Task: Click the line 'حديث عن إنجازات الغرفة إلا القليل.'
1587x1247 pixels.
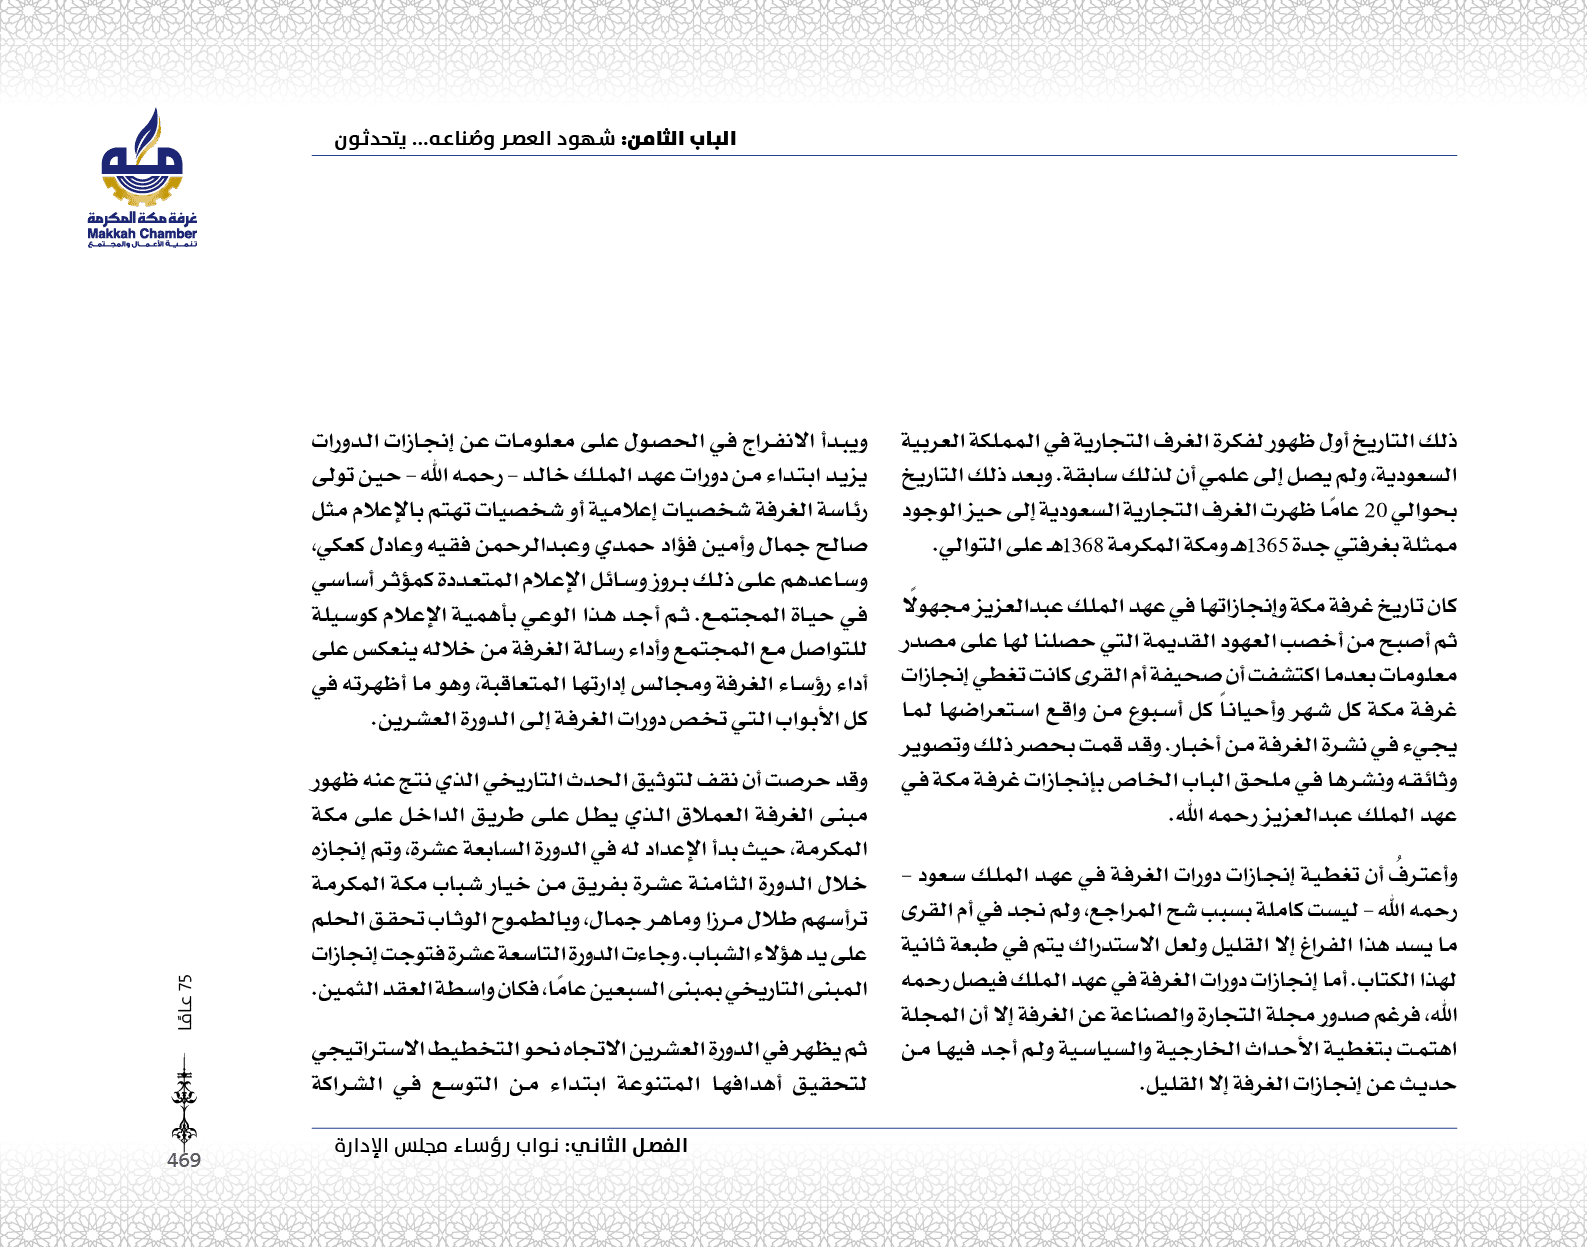Action: (1298, 1083)
